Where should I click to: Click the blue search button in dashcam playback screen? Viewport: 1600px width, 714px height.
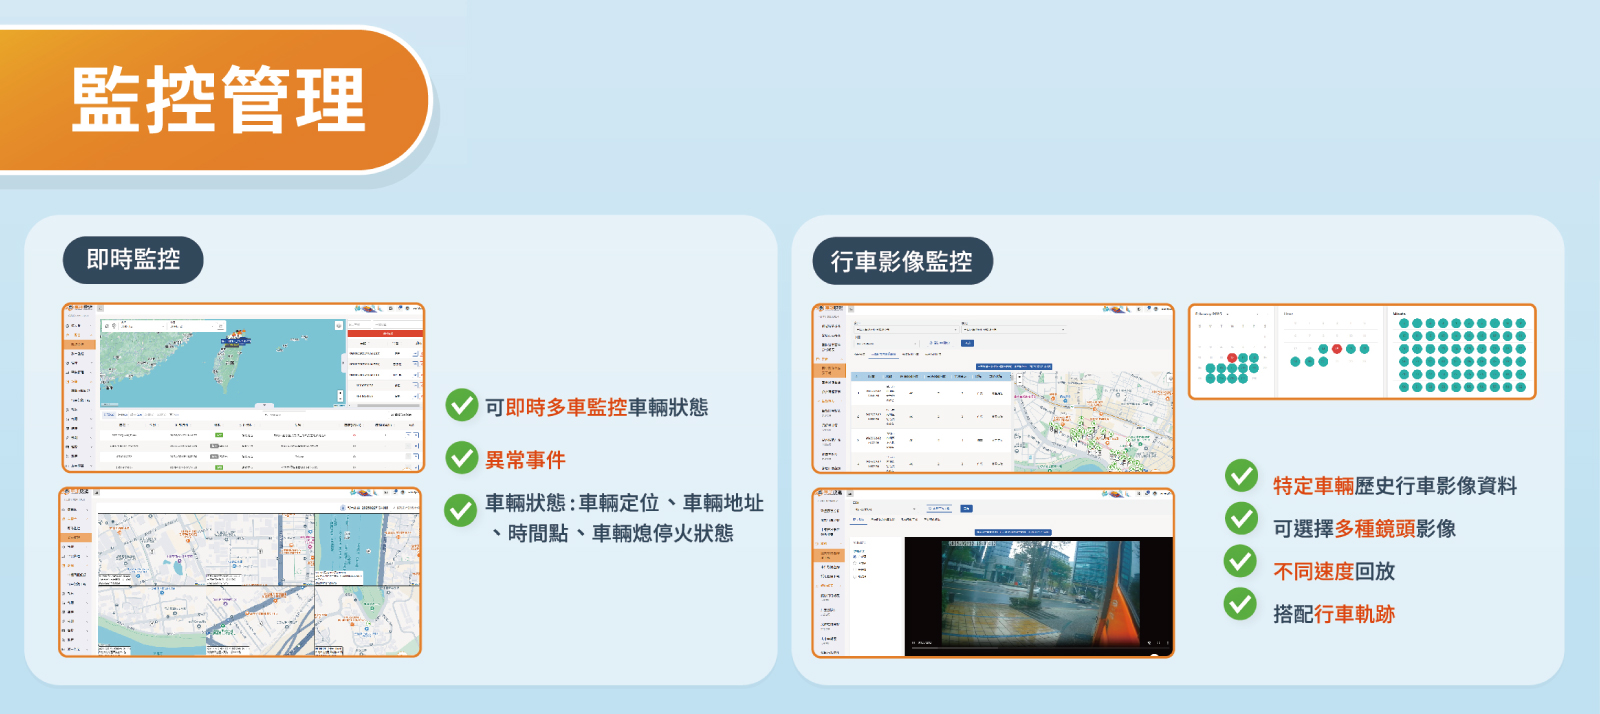point(966,509)
